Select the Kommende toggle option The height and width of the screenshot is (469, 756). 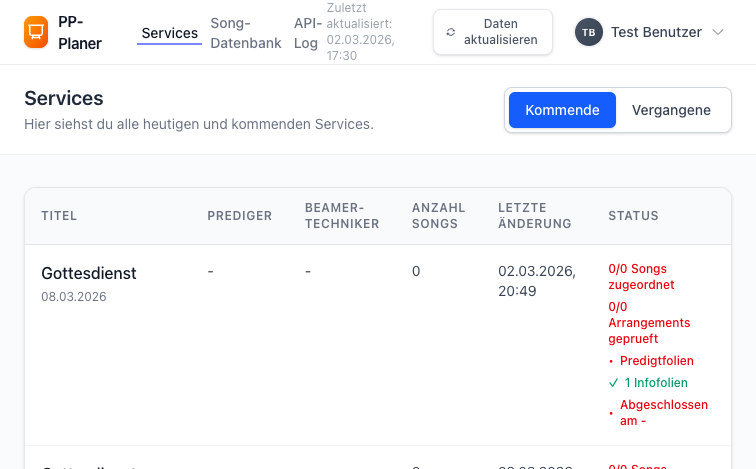point(561,110)
